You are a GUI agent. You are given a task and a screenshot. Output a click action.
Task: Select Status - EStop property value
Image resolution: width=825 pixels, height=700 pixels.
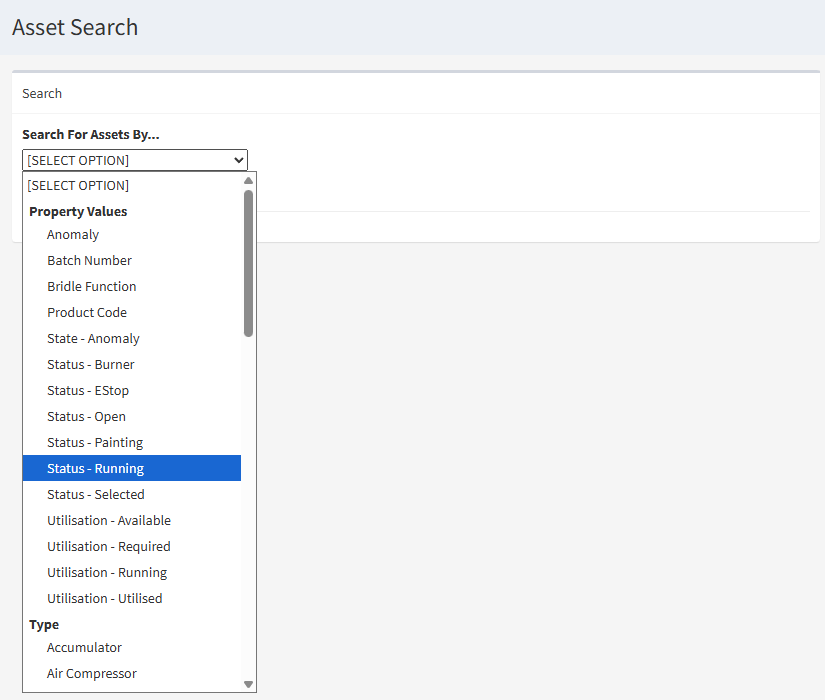point(89,390)
